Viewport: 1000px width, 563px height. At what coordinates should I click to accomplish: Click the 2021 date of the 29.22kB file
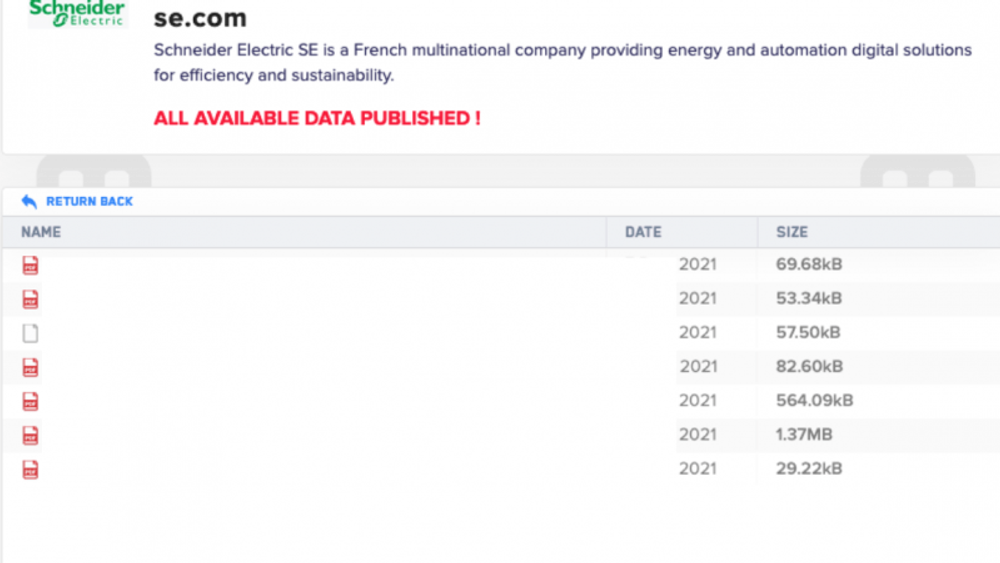(x=698, y=469)
